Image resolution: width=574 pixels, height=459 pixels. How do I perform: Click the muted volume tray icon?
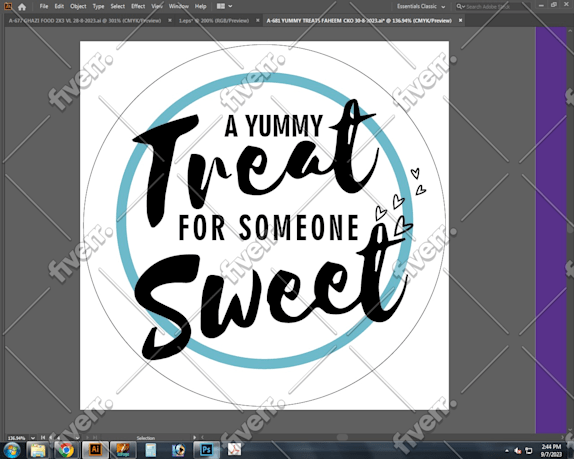(x=518, y=451)
